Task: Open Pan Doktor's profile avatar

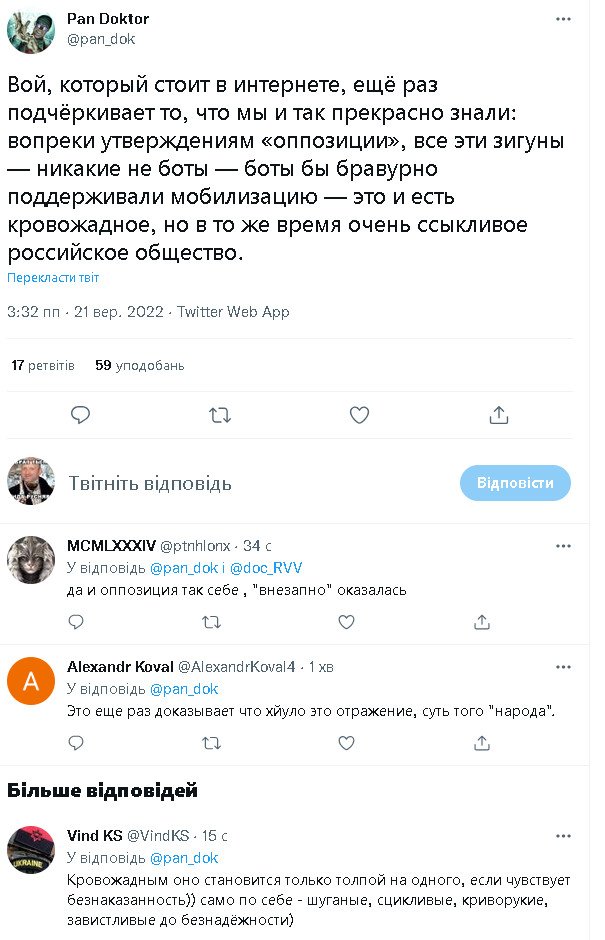Action: (x=31, y=30)
